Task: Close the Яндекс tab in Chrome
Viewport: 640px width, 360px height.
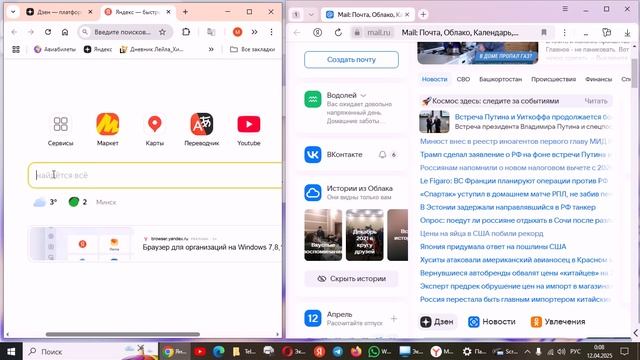Action: point(169,12)
